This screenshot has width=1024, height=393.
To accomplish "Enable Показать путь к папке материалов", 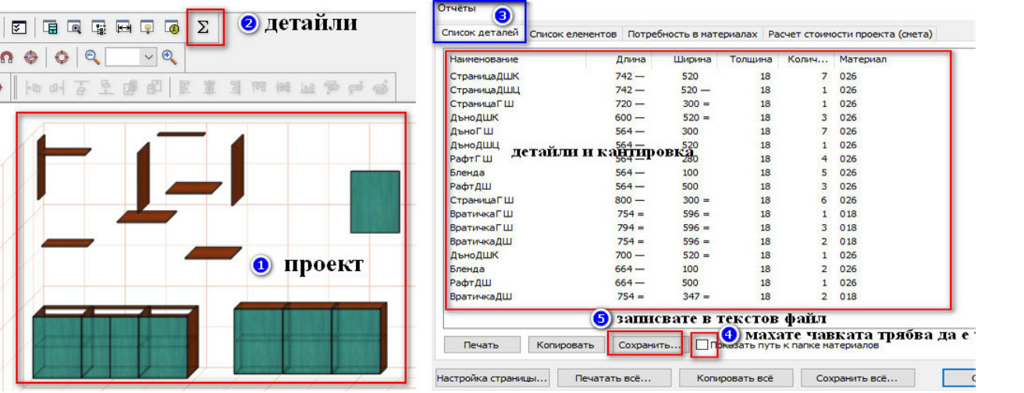I will click(702, 345).
